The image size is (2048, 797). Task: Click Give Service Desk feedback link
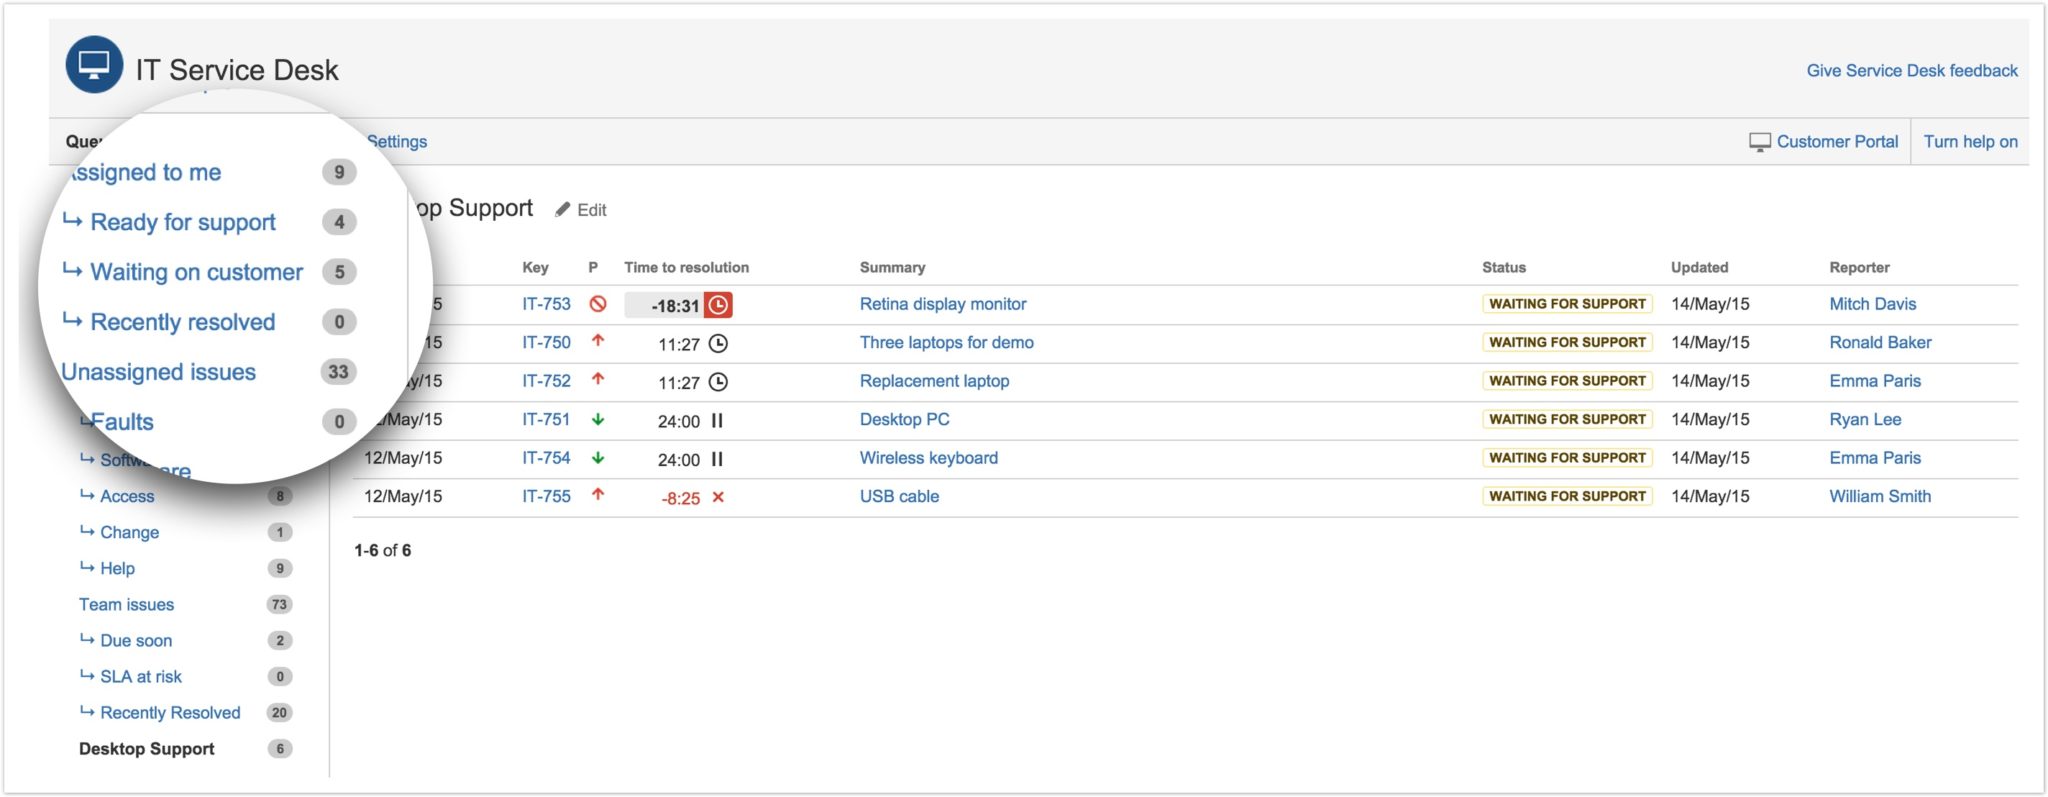click(x=1912, y=71)
